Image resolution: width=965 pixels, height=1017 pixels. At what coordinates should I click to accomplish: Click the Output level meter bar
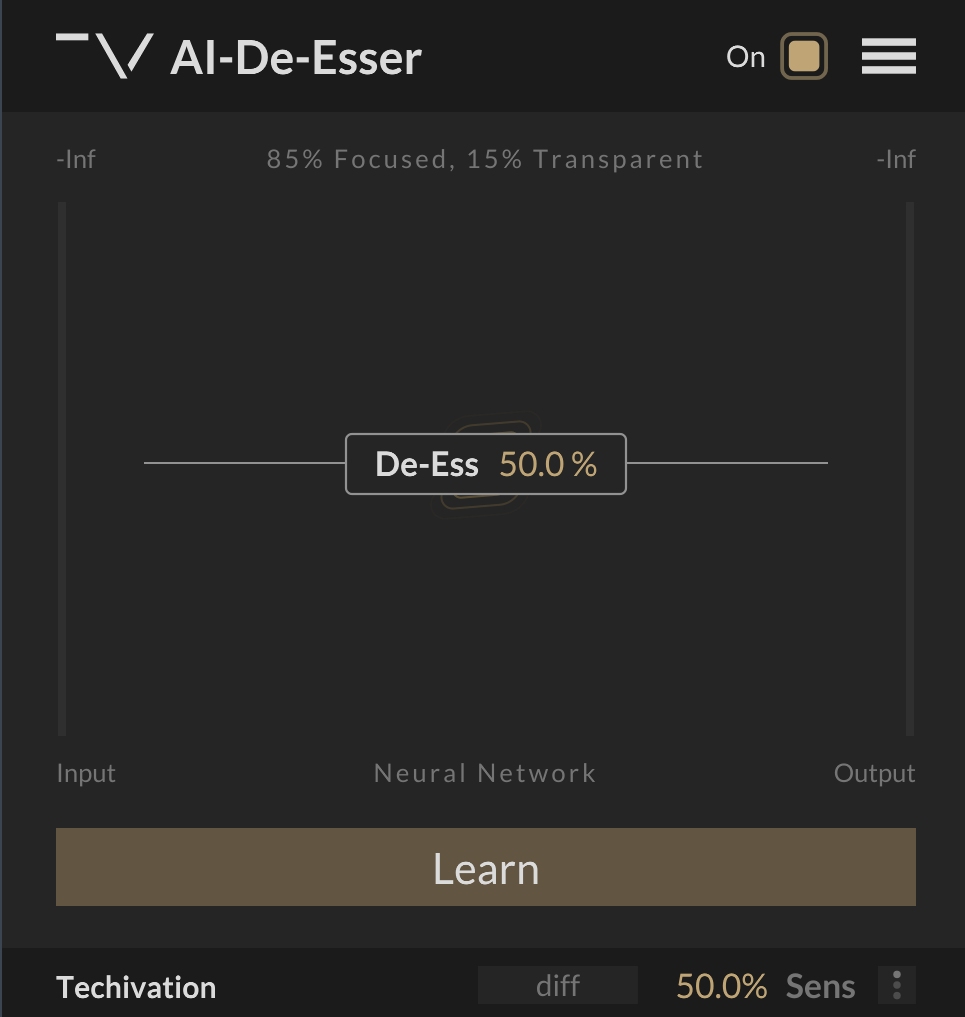910,468
